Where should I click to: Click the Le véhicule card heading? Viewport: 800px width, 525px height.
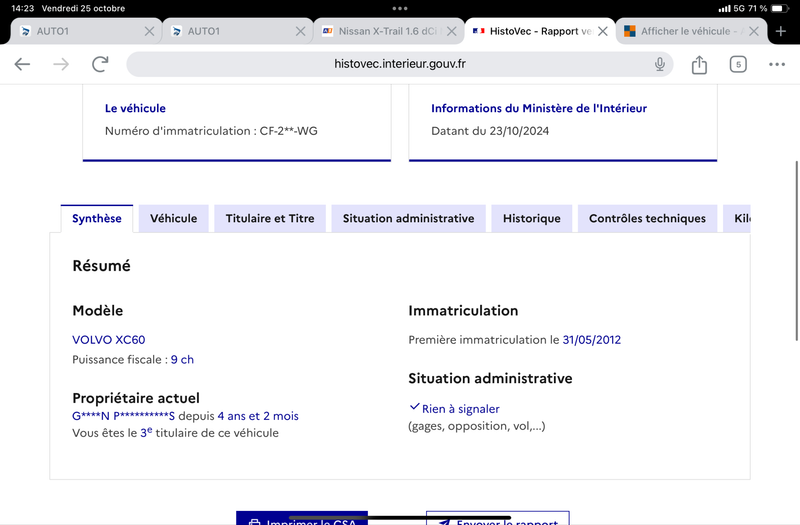click(135, 108)
